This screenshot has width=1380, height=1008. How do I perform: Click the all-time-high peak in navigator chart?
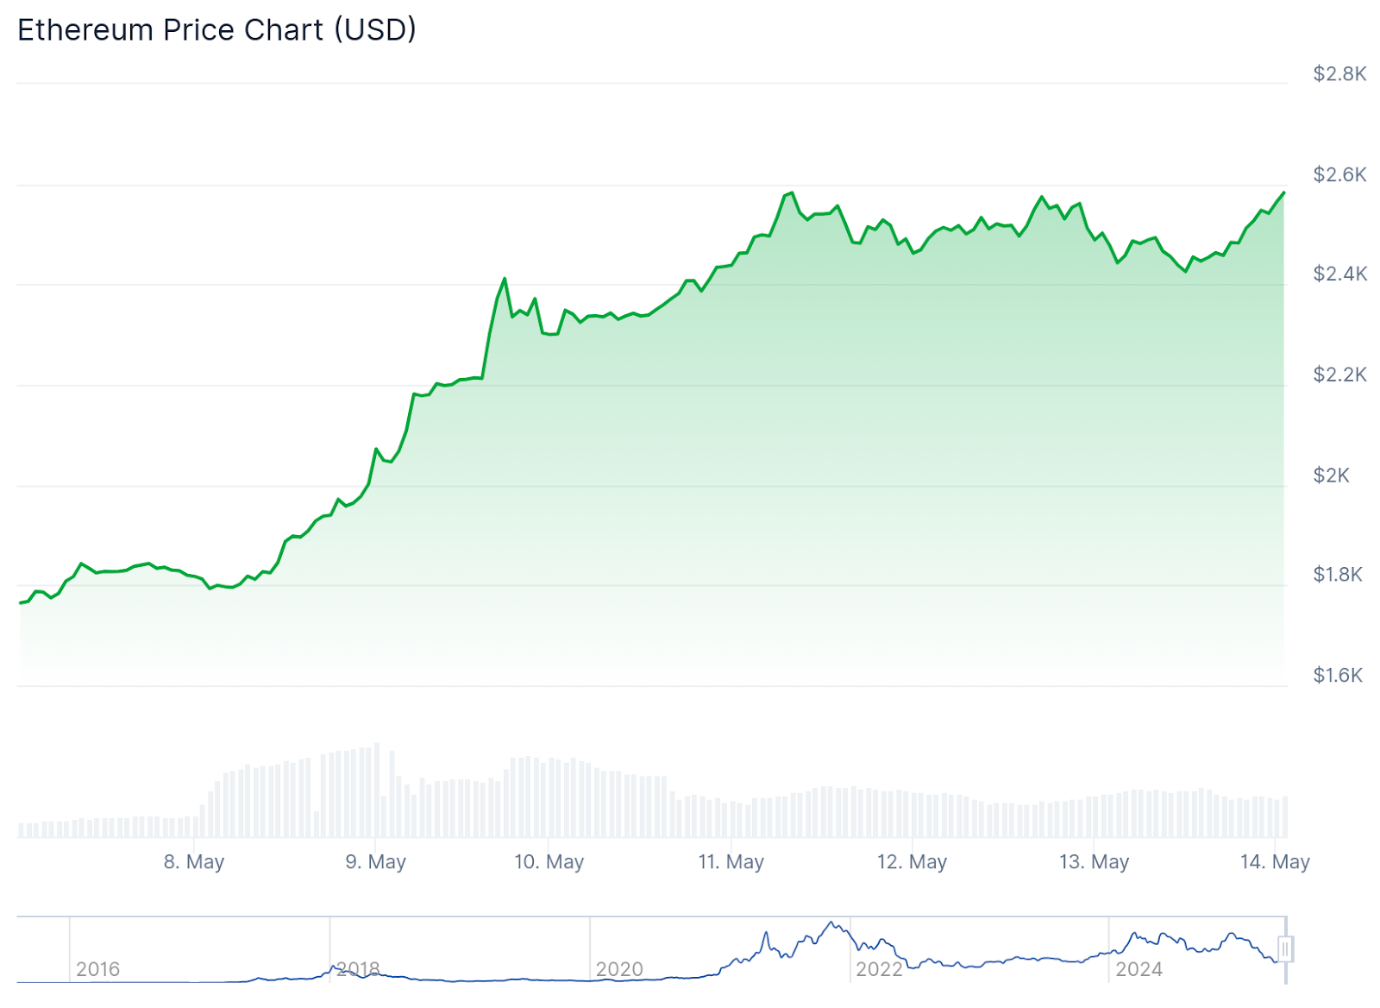(831, 923)
